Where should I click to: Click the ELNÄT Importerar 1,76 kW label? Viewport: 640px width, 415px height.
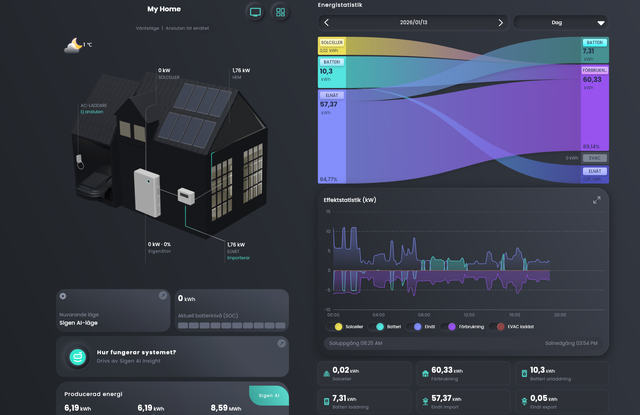pyautogui.click(x=238, y=251)
